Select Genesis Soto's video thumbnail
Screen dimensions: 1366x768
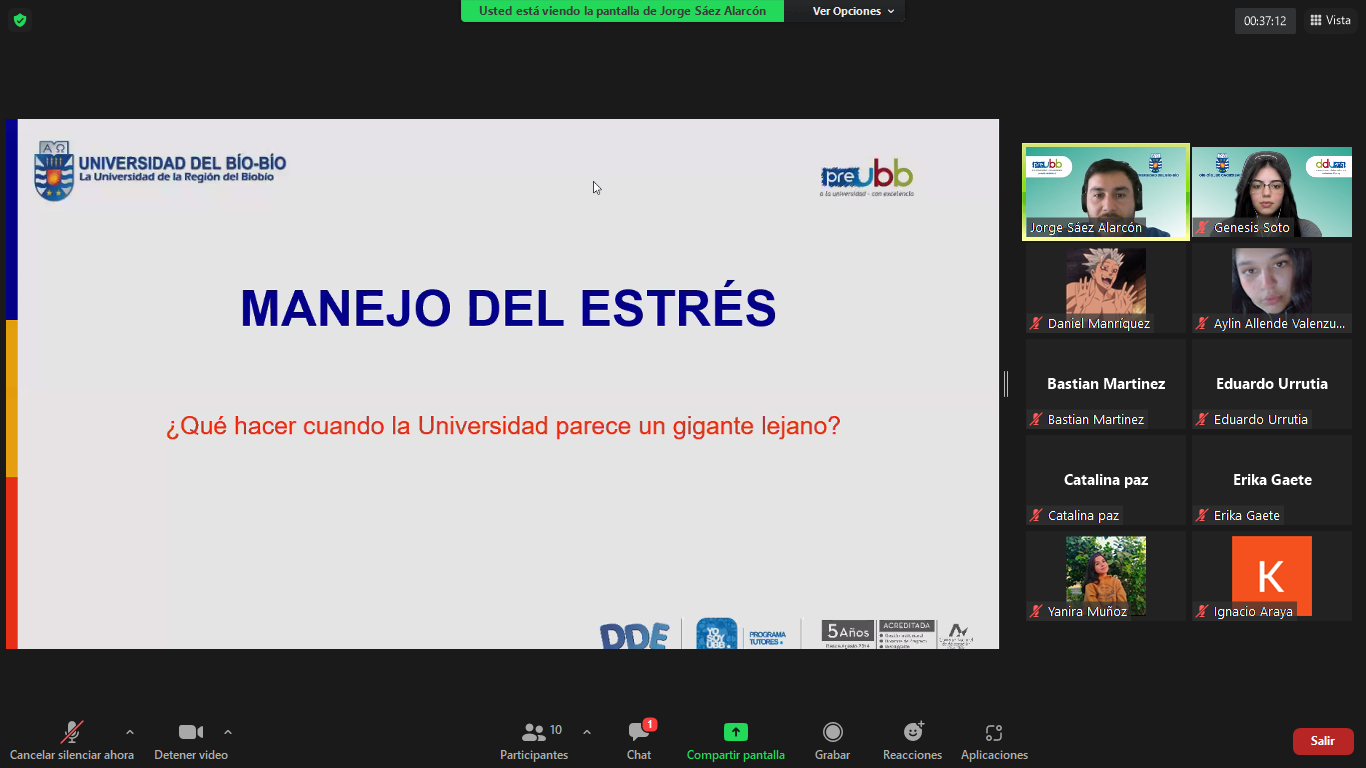[1271, 192]
